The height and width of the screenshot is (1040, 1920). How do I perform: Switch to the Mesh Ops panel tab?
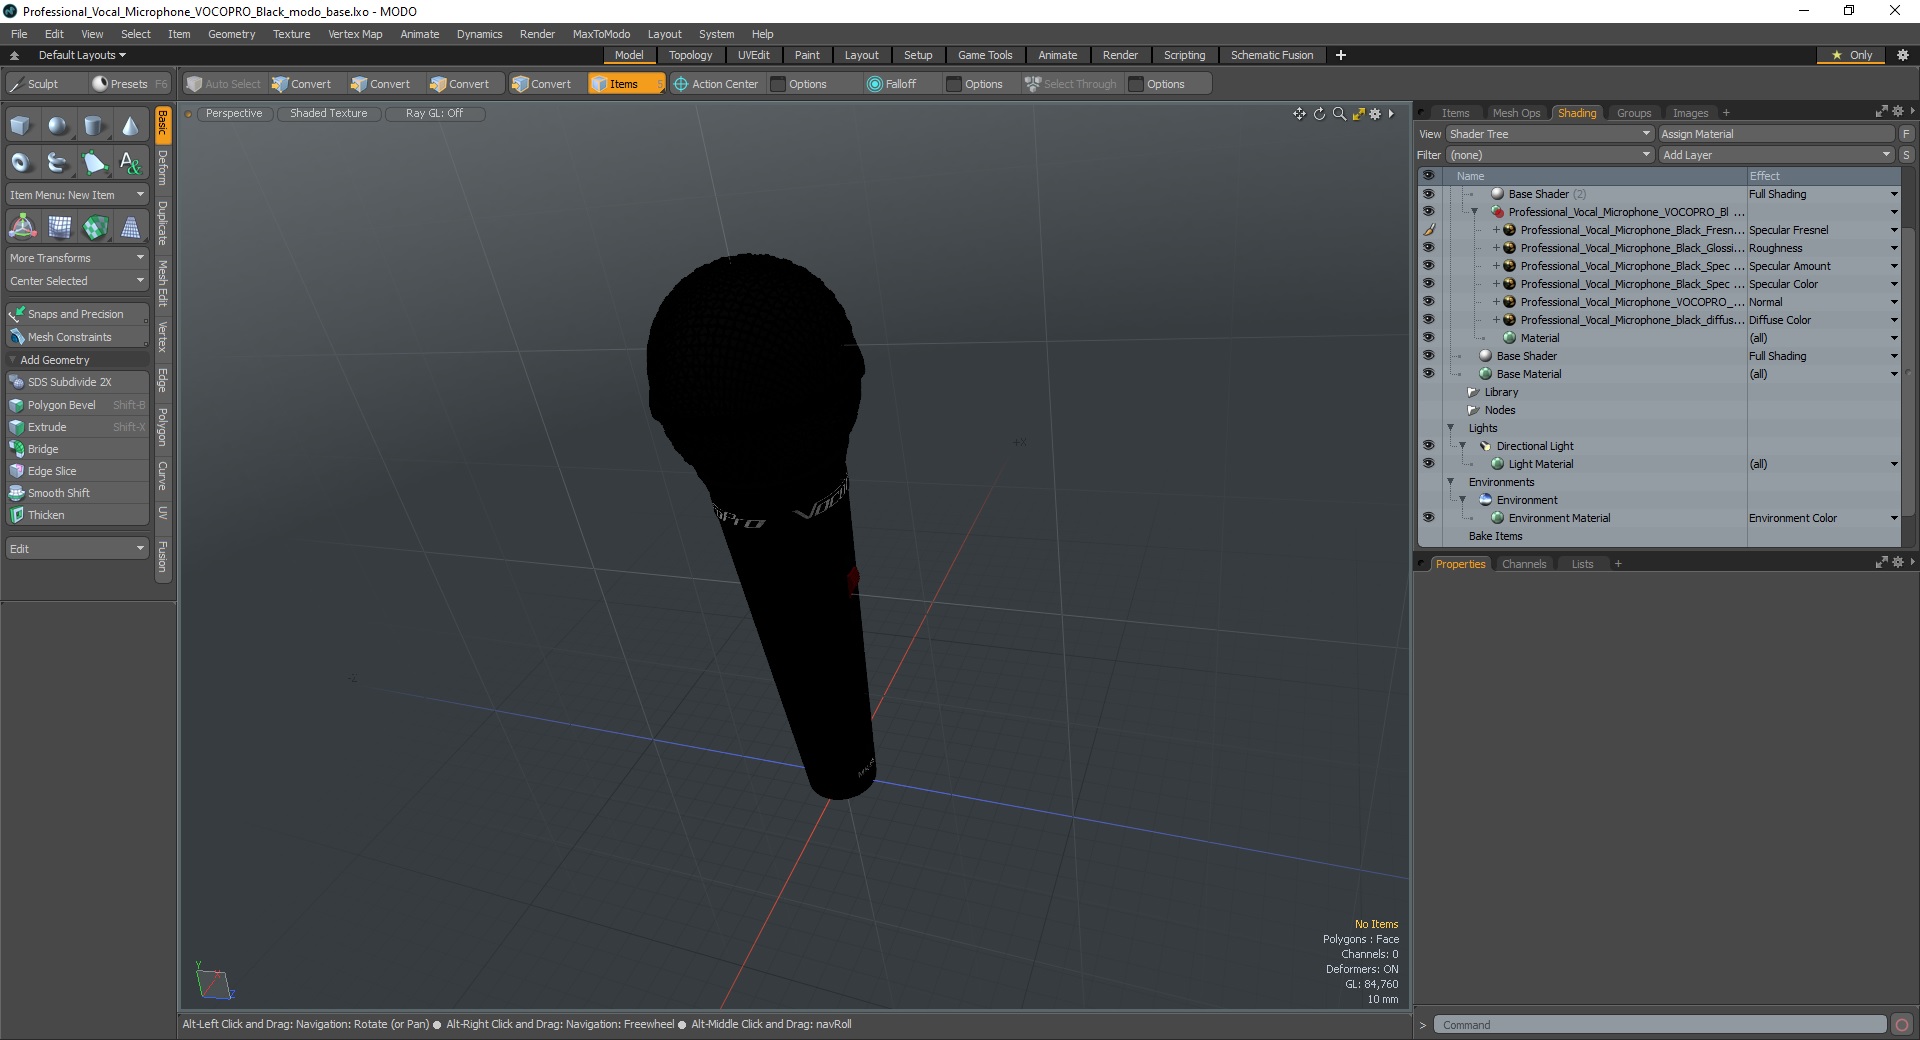[1516, 113]
